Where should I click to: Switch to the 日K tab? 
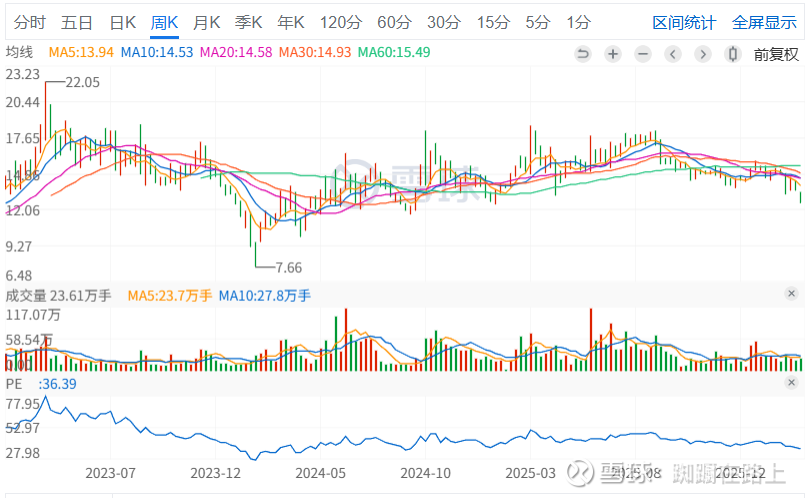[122, 22]
